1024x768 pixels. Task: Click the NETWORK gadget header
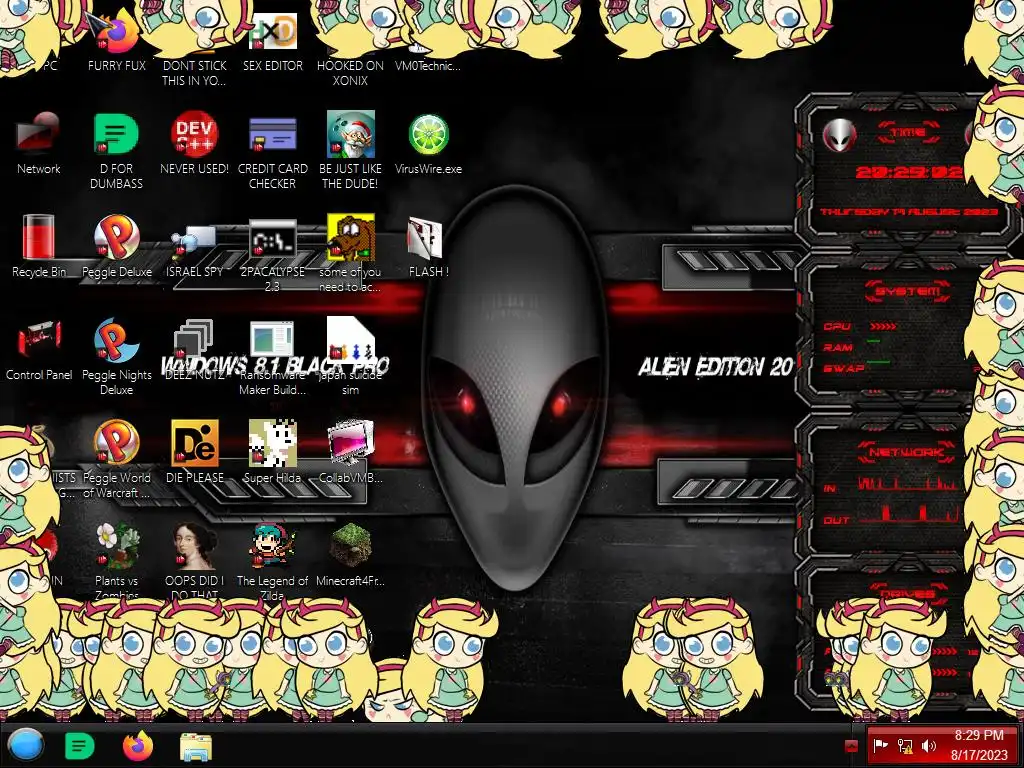coord(907,452)
